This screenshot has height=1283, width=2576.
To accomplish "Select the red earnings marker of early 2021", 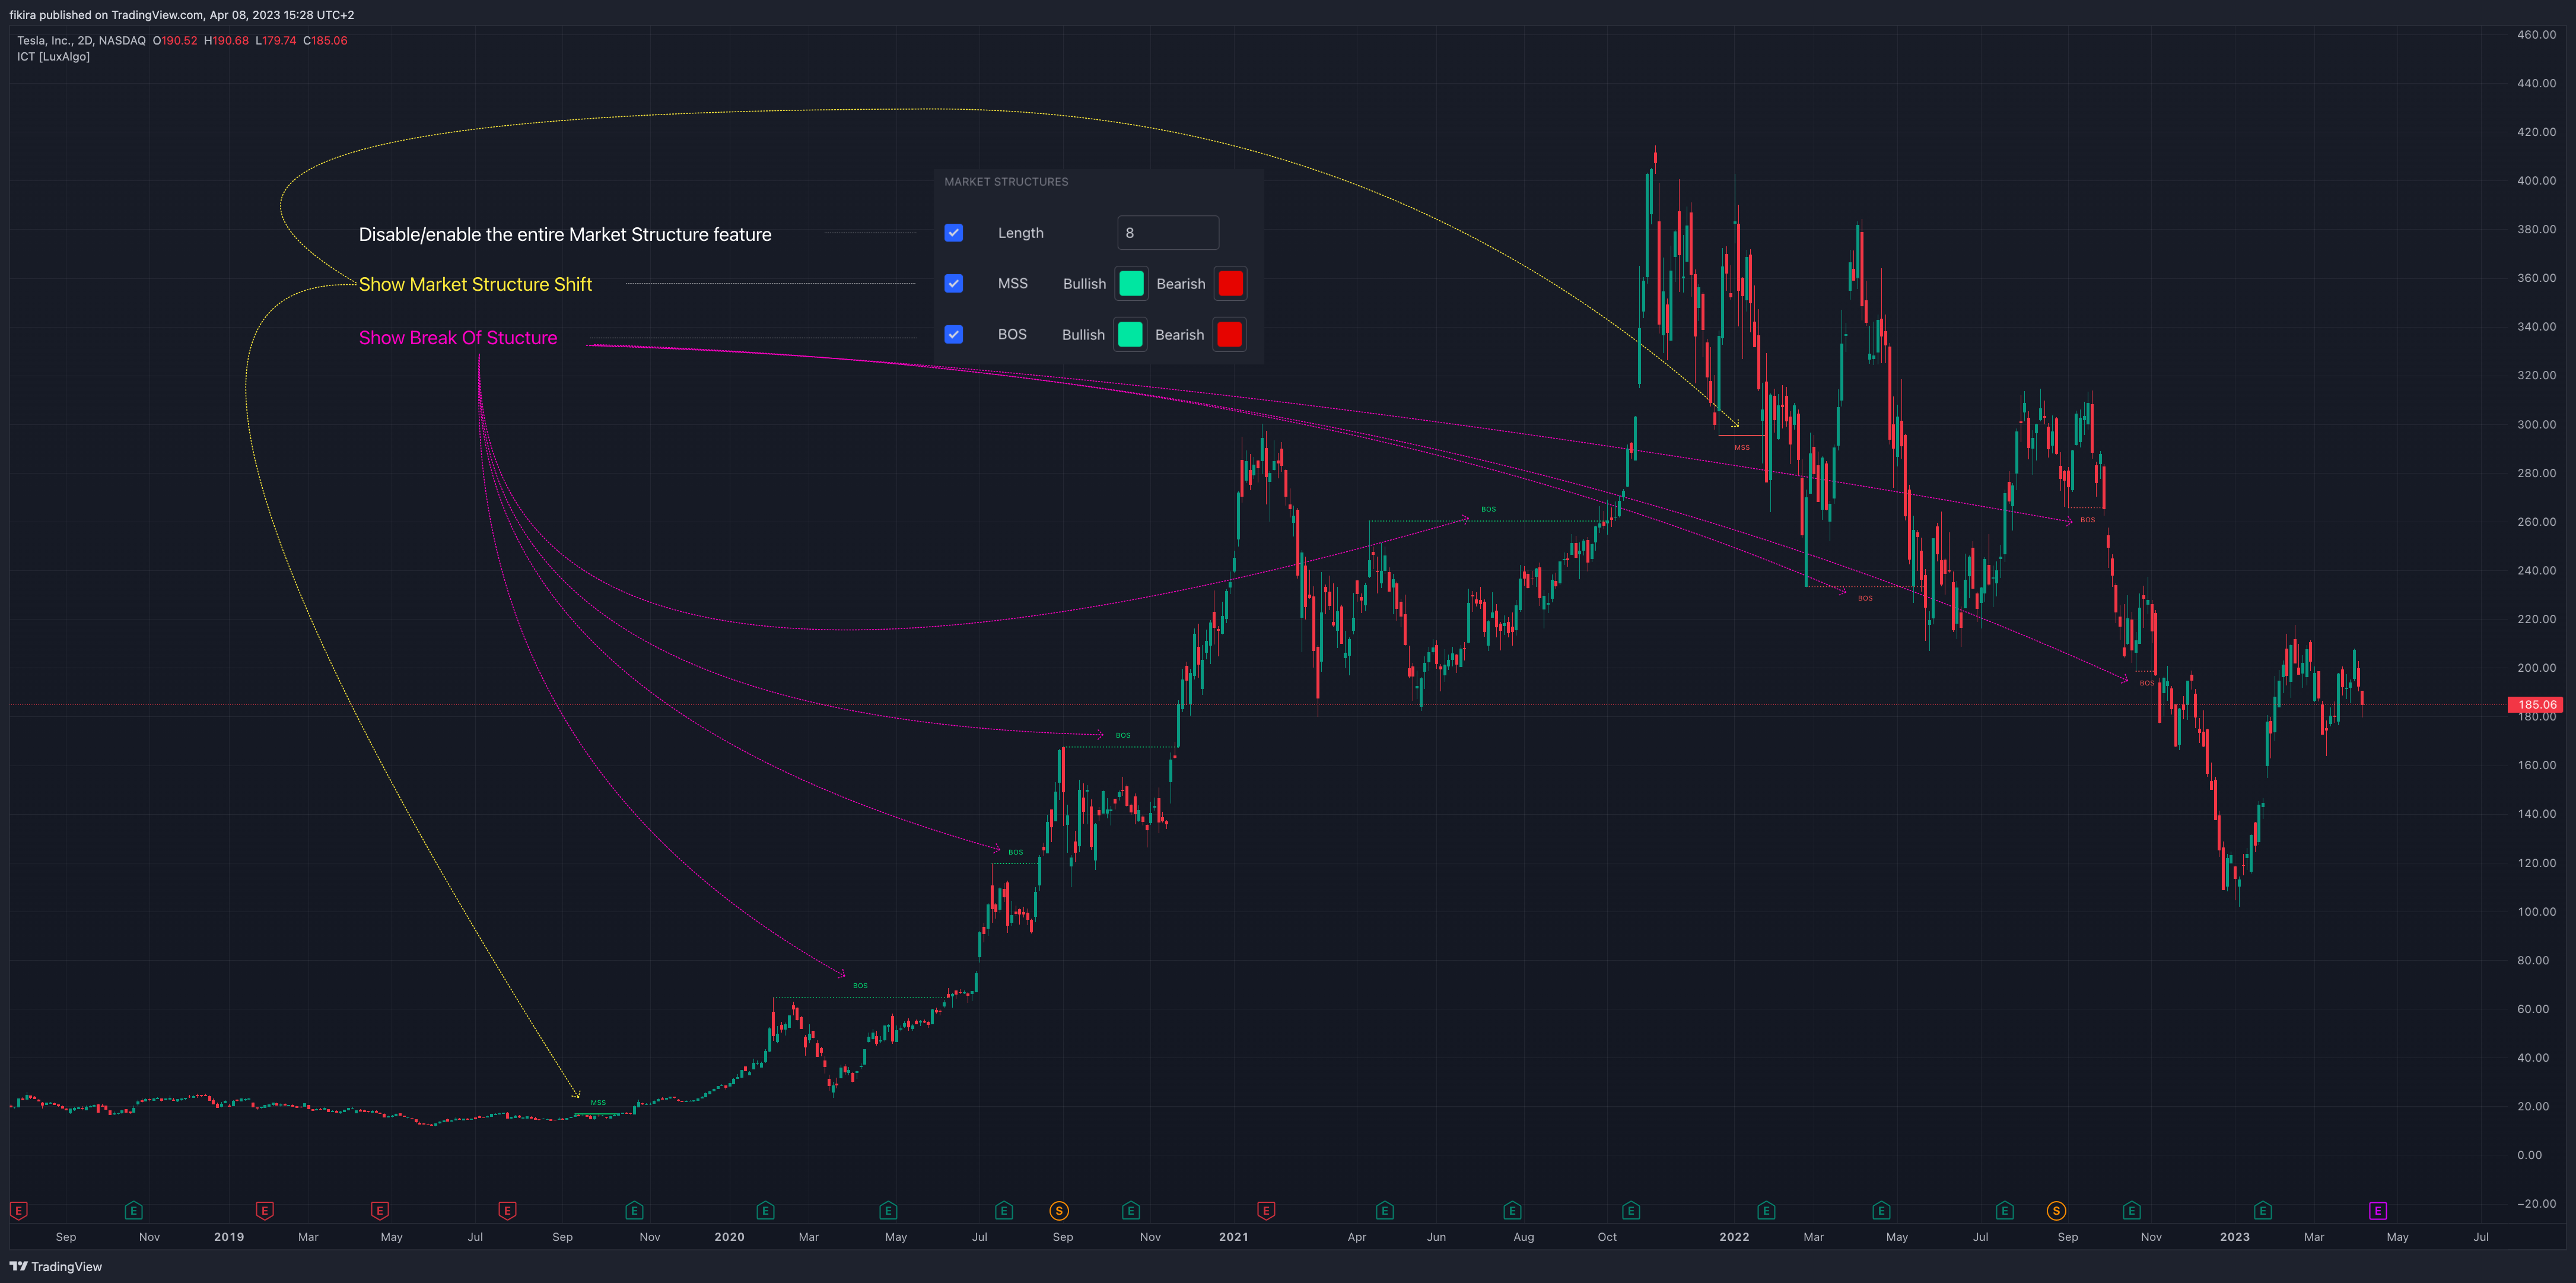I will pos(1266,1211).
